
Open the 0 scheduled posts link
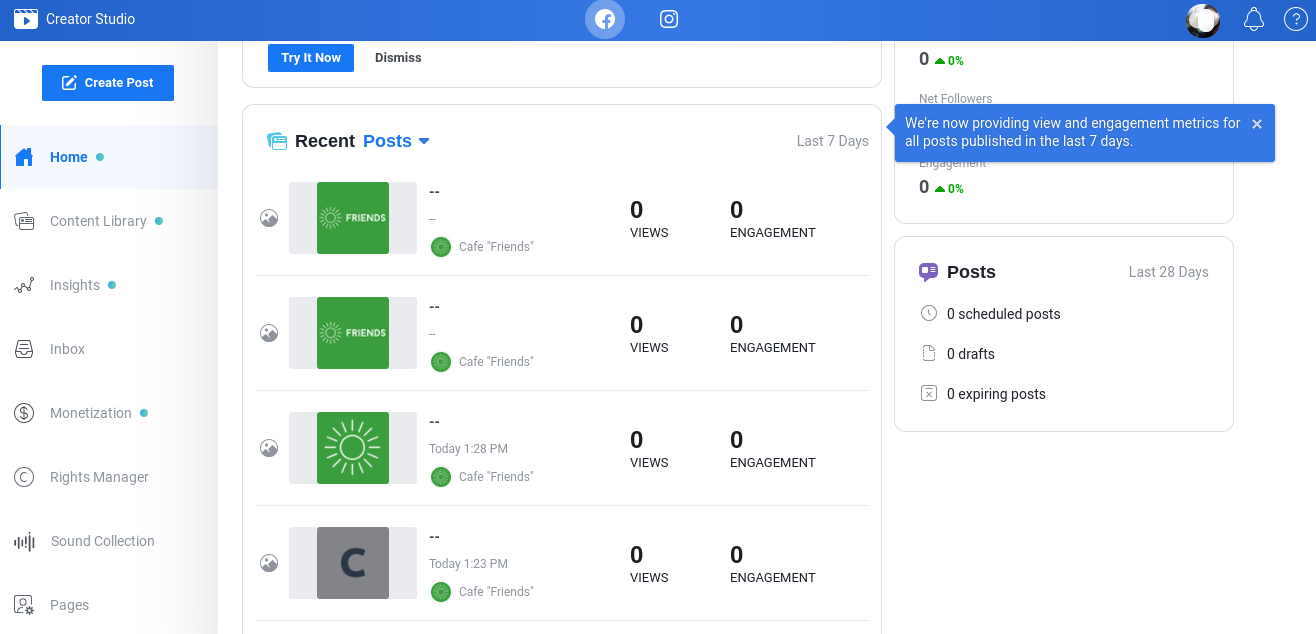tap(1003, 314)
